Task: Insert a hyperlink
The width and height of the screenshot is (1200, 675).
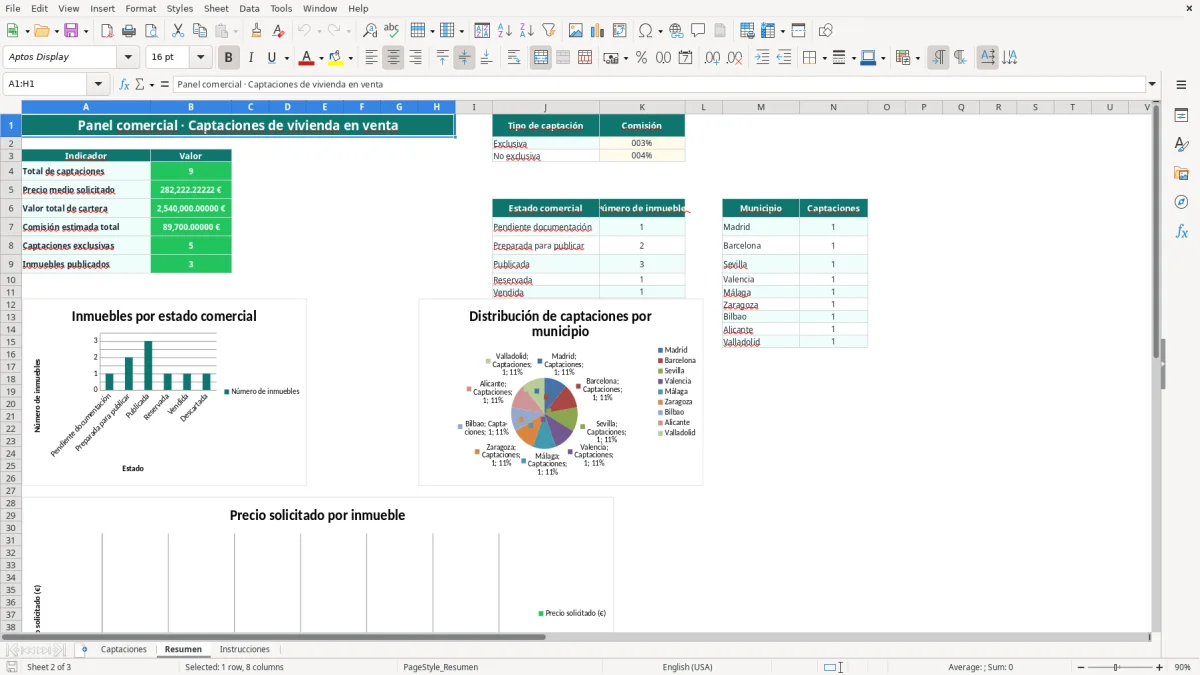Action: click(676, 31)
